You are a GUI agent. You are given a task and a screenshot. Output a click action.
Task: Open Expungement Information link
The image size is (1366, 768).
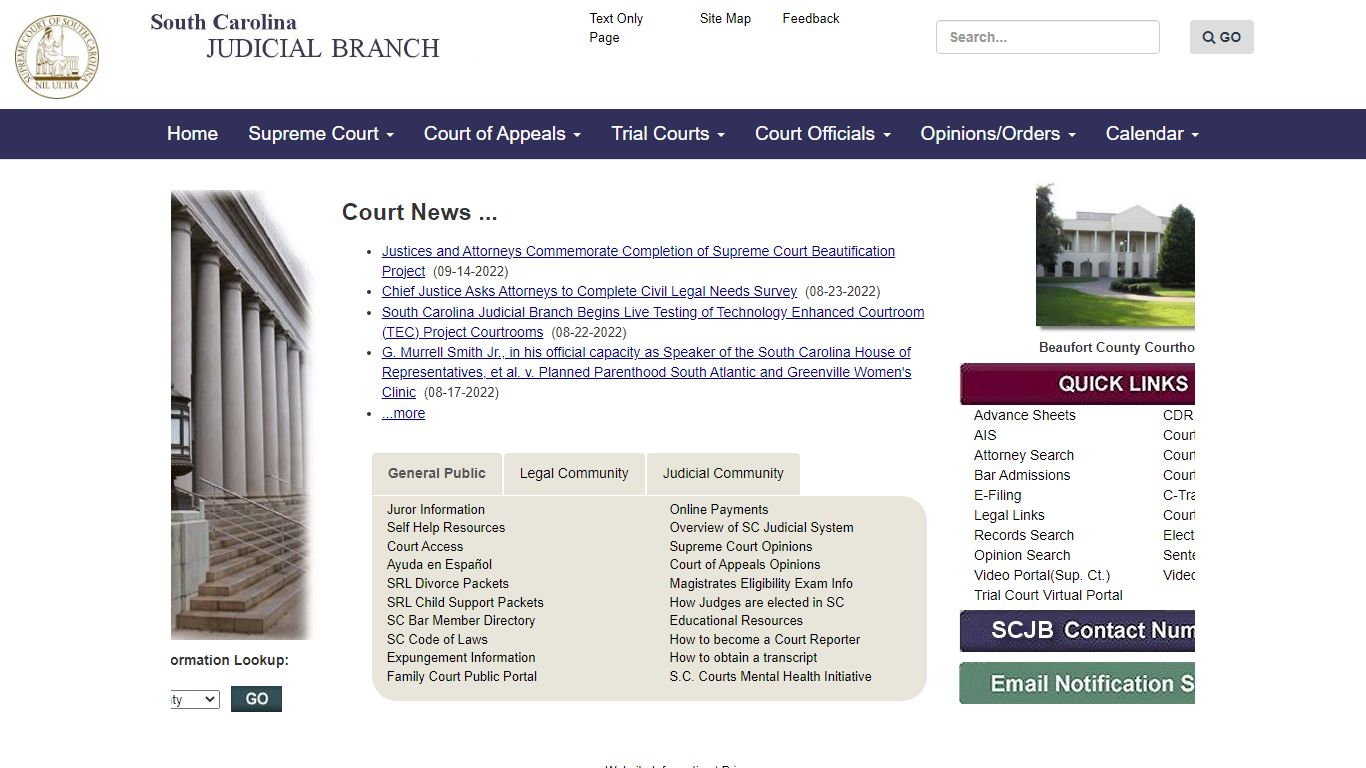pyautogui.click(x=461, y=658)
